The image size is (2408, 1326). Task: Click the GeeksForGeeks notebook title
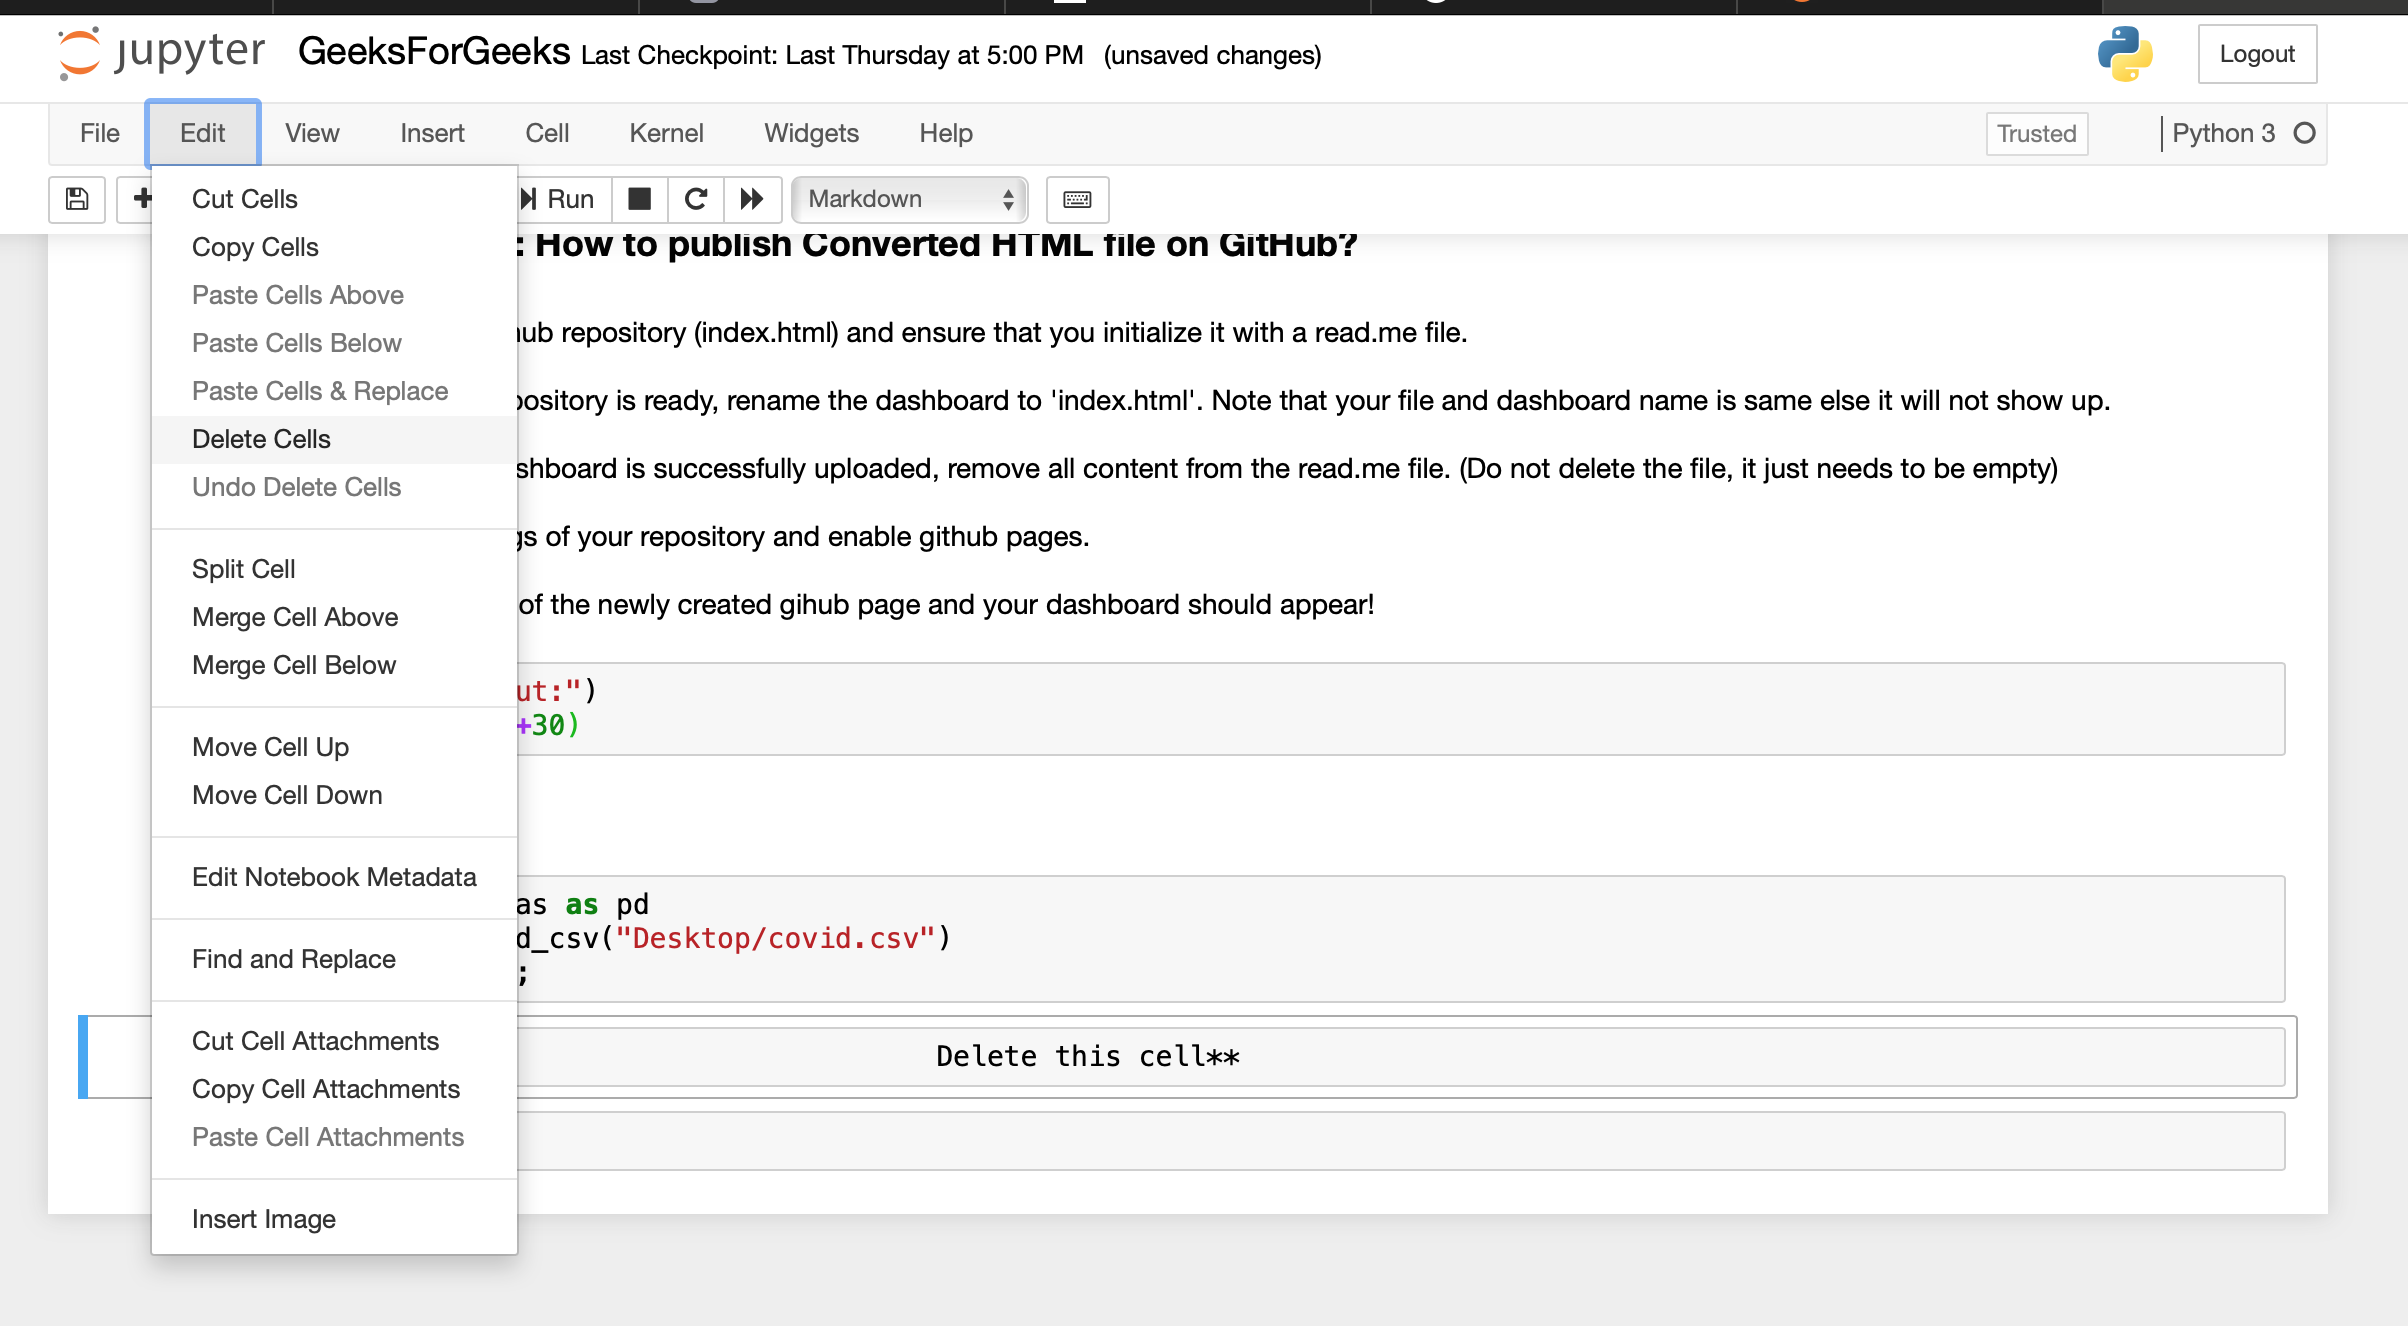tap(433, 54)
